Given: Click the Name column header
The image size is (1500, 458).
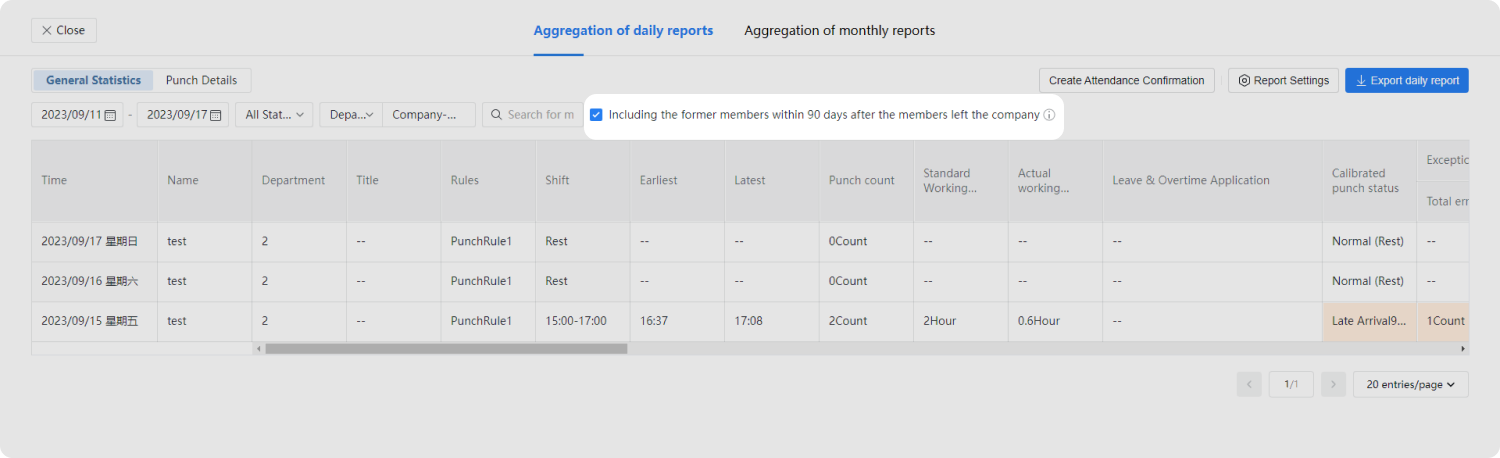Looking at the screenshot, I should pos(204,181).
